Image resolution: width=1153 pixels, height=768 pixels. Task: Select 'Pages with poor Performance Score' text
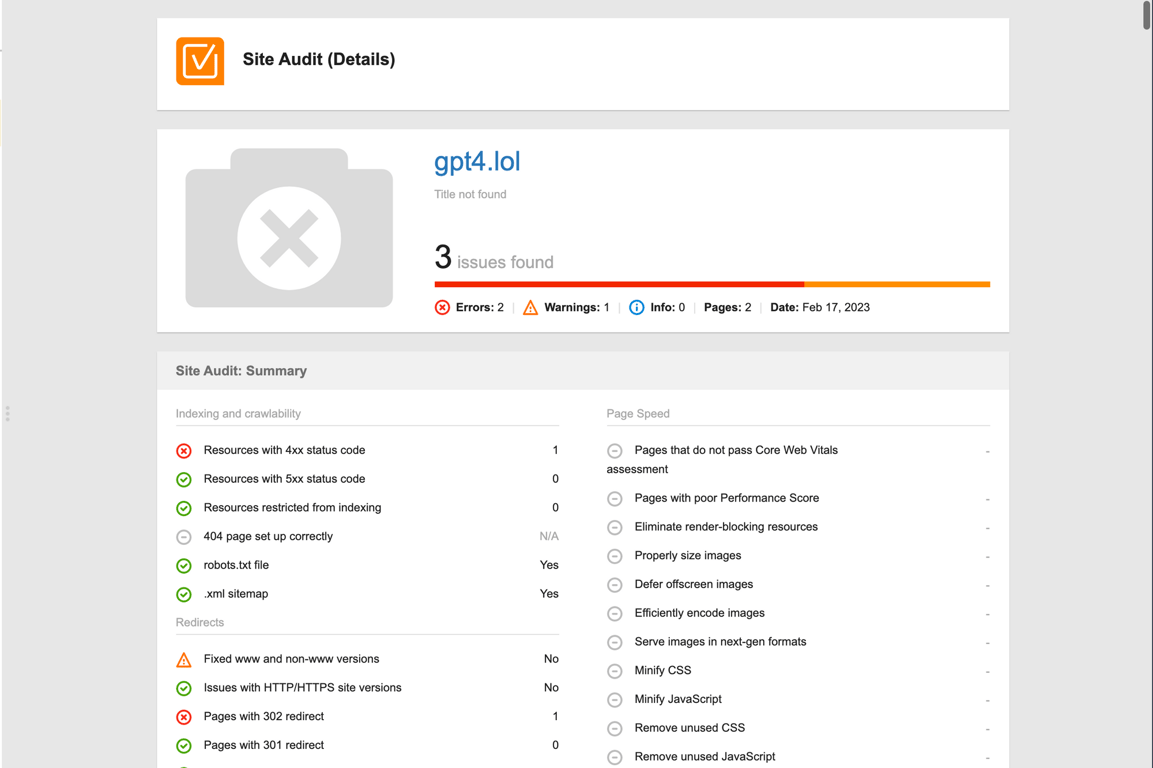click(x=727, y=498)
